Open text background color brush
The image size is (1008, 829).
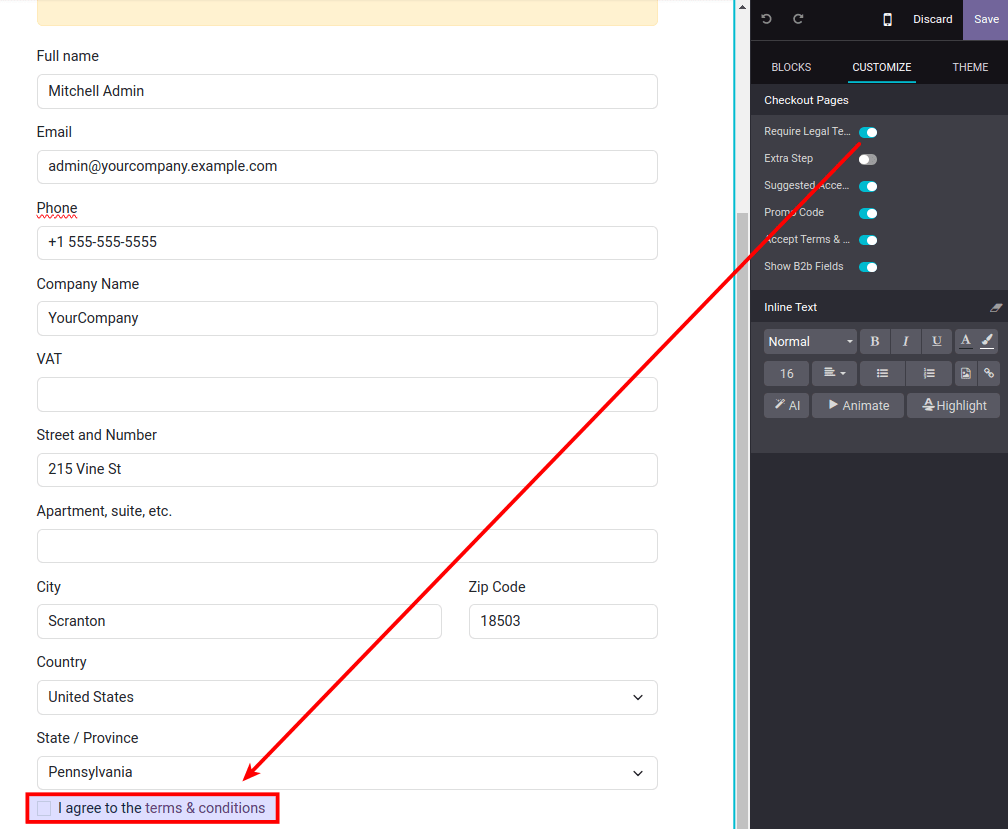click(987, 341)
